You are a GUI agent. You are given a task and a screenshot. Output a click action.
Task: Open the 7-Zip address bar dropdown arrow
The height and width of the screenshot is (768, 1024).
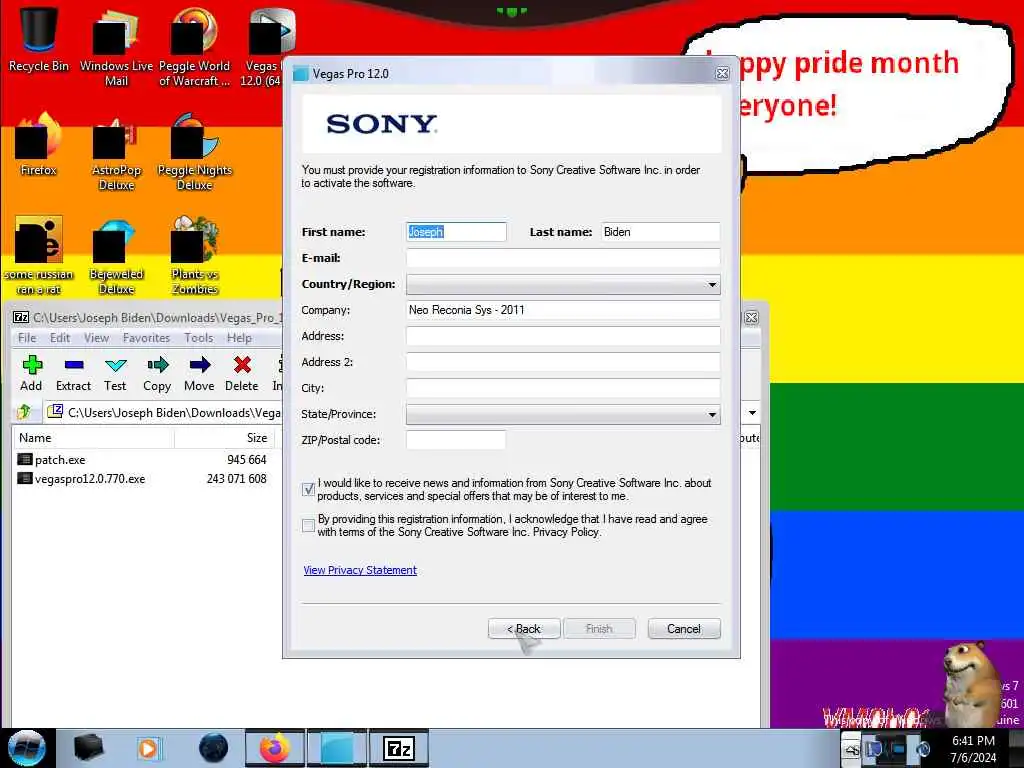(752, 413)
